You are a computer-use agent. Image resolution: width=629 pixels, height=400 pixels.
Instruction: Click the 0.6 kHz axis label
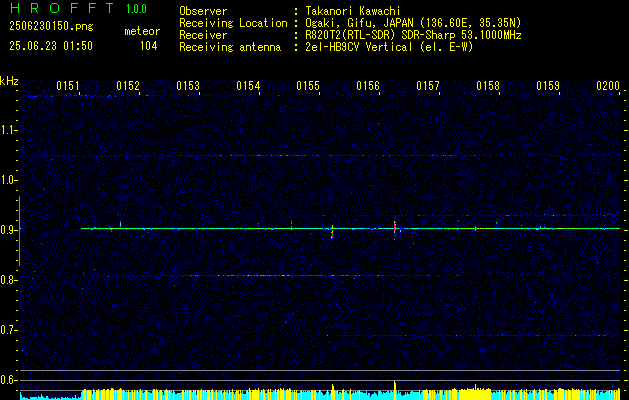[x=8, y=380]
